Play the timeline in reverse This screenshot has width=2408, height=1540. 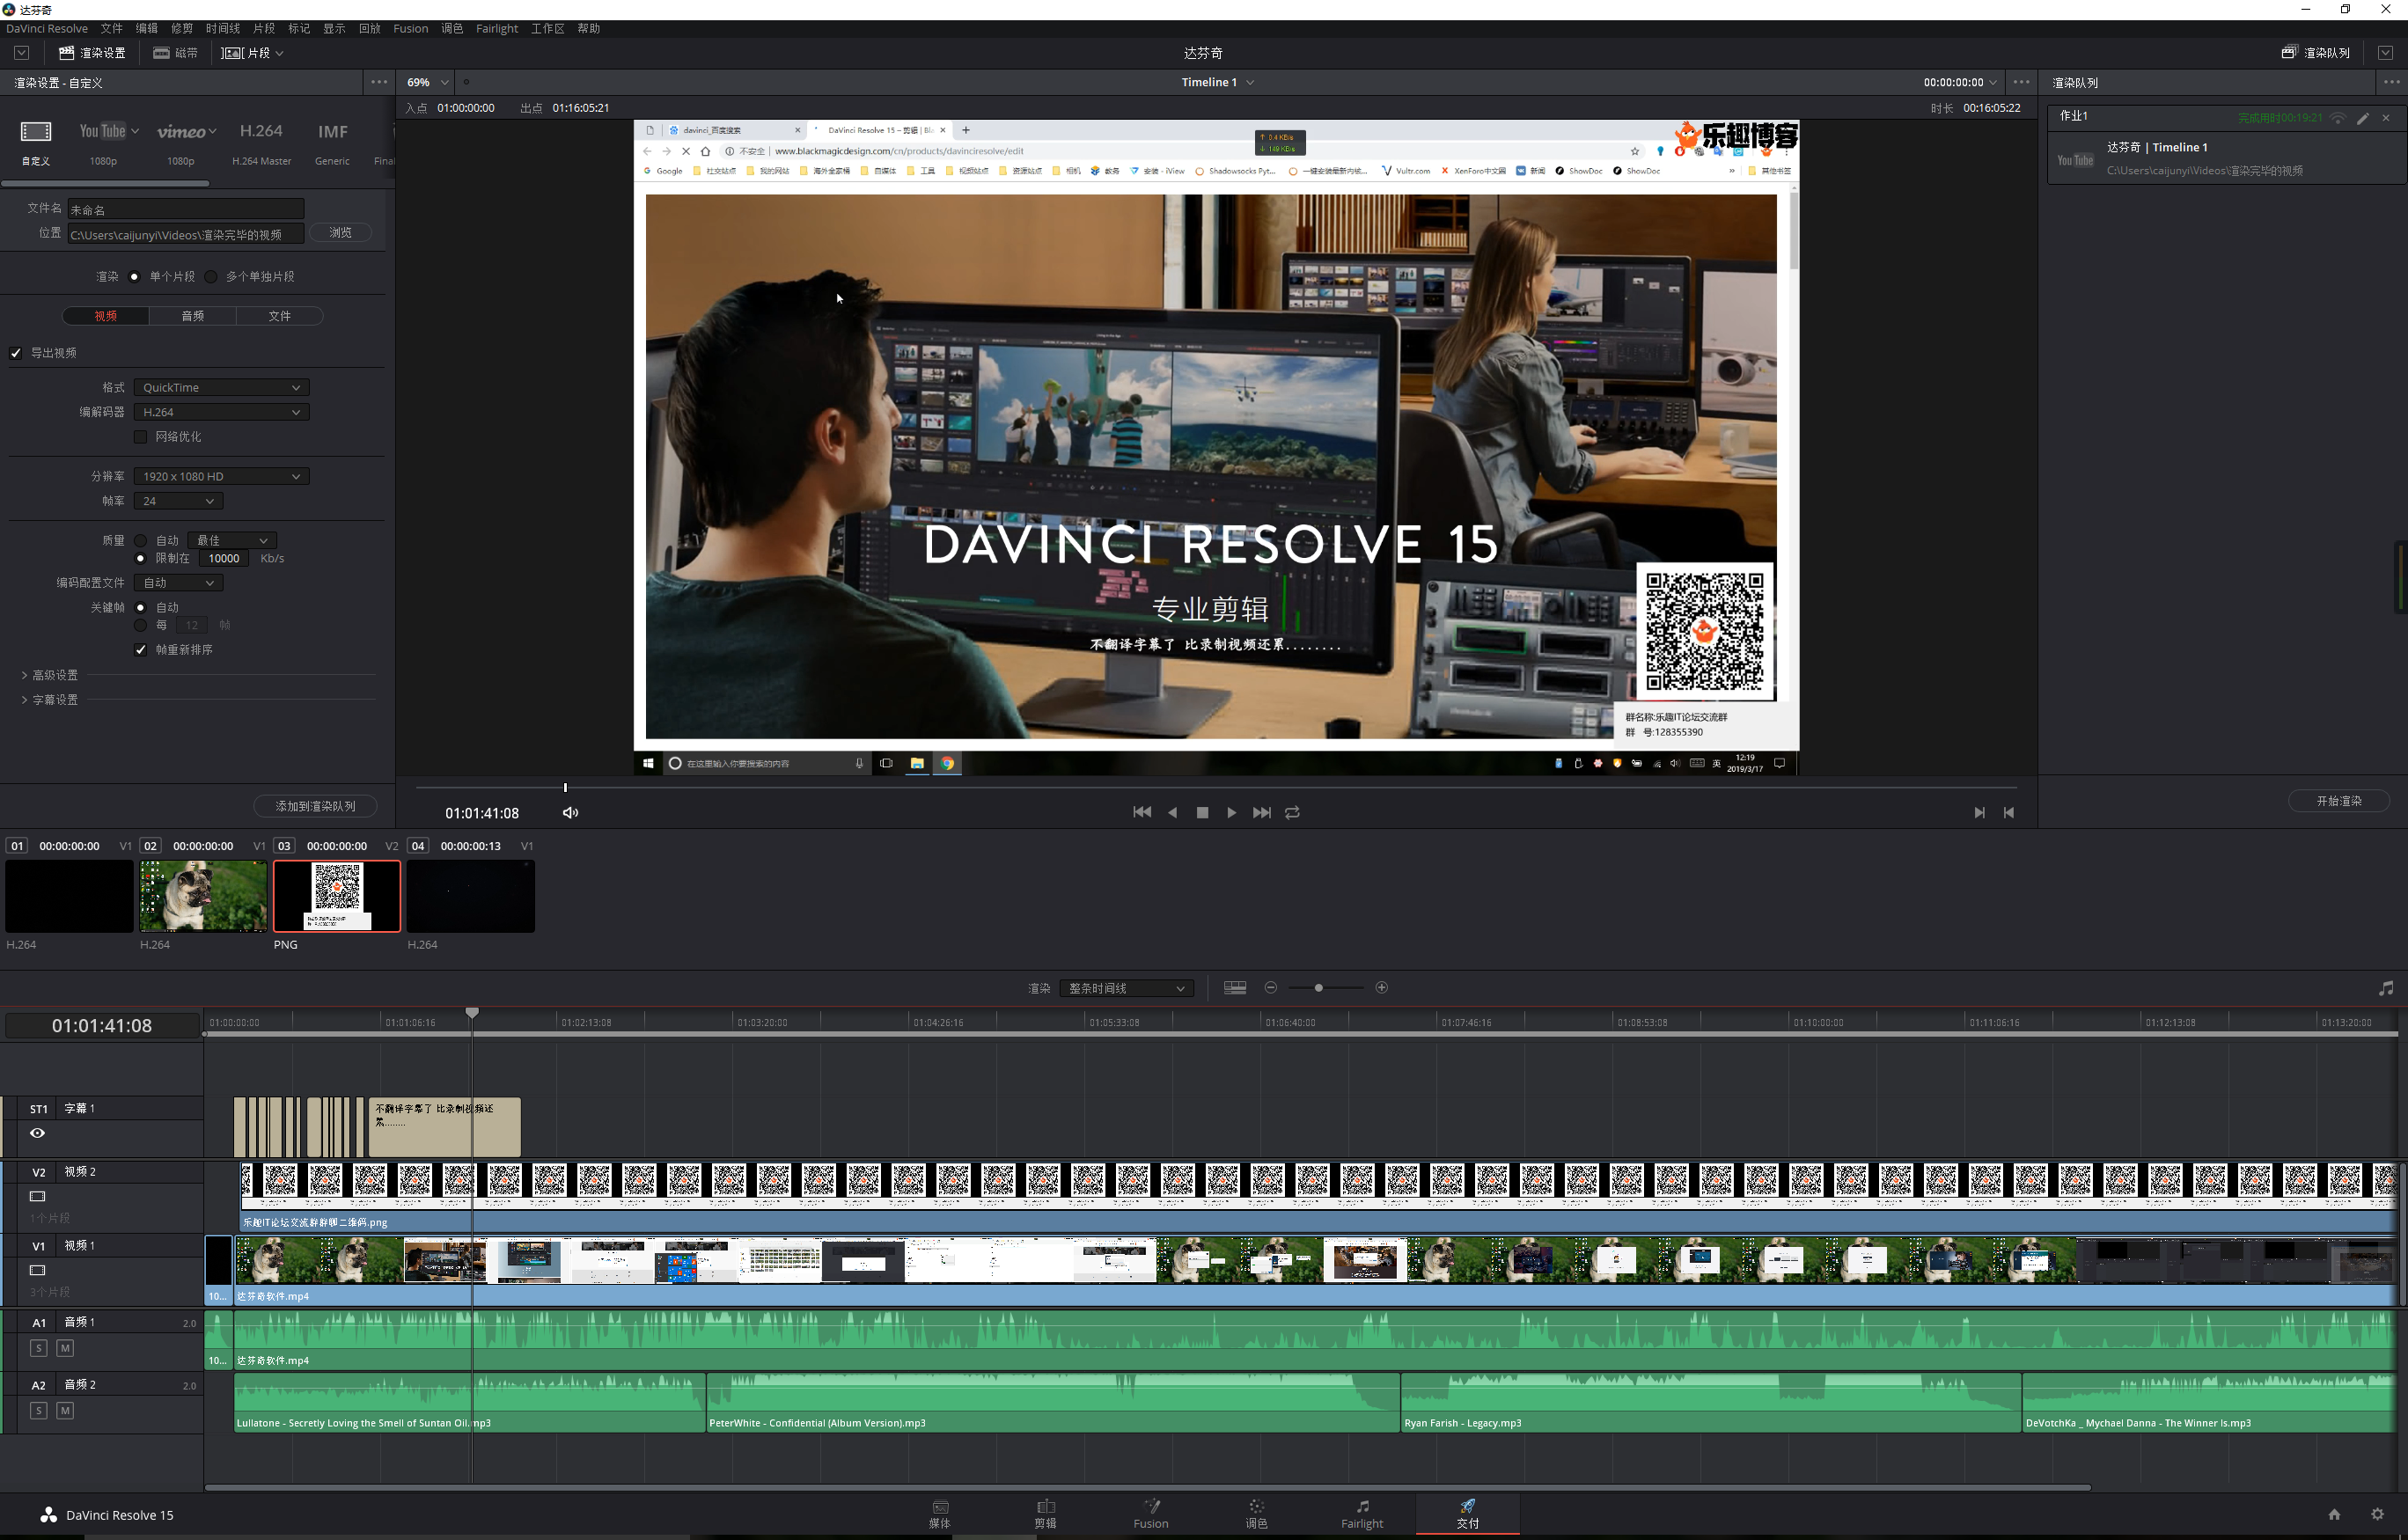[x=1172, y=812]
